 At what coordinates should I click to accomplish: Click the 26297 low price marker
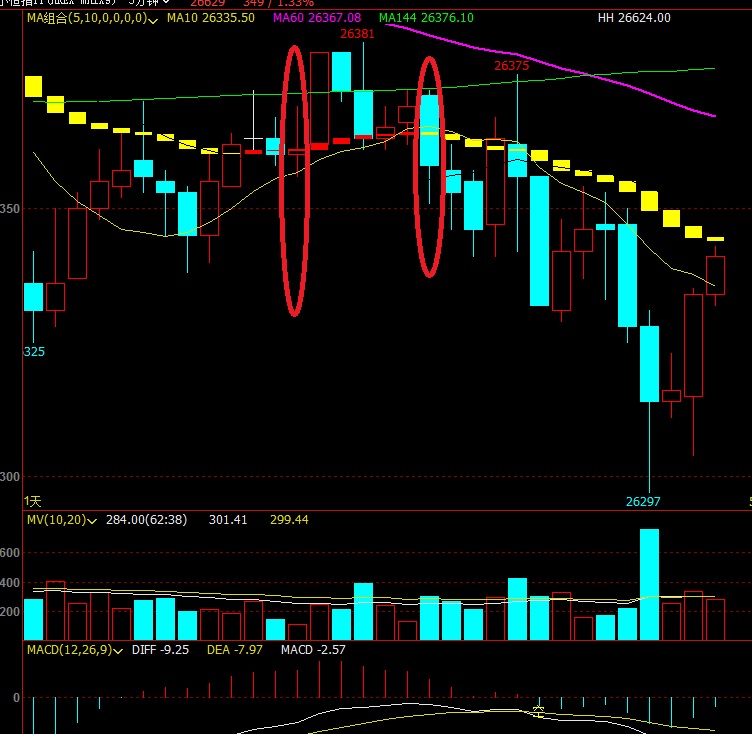coord(643,500)
